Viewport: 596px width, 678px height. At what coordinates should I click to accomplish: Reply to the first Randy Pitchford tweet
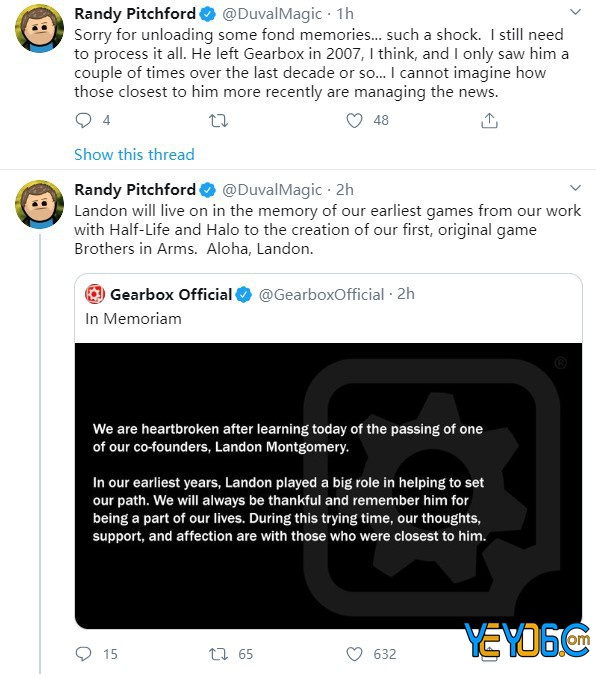(83, 120)
